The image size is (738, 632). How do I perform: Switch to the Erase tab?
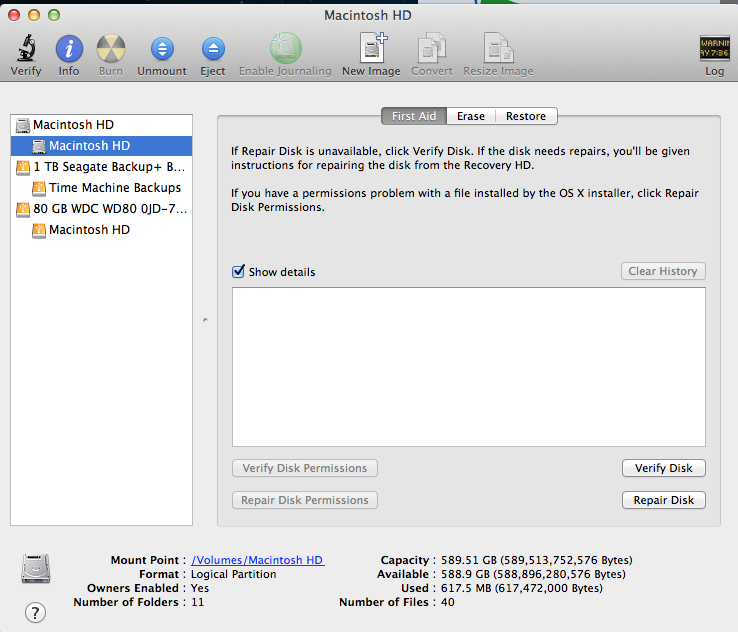point(471,116)
